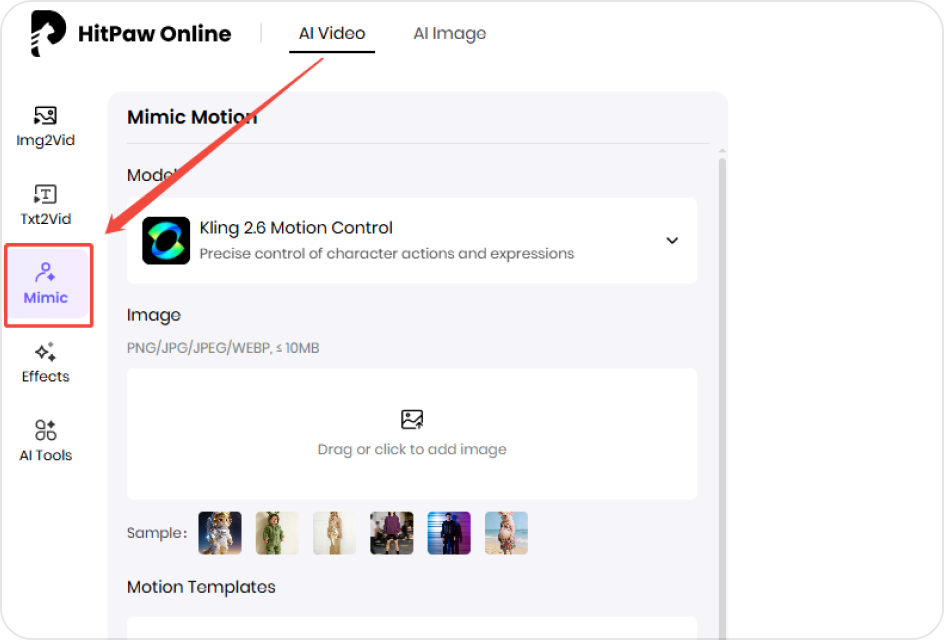Select the green jumpsuit toddler sample
This screenshot has width=944, height=640.
point(277,532)
